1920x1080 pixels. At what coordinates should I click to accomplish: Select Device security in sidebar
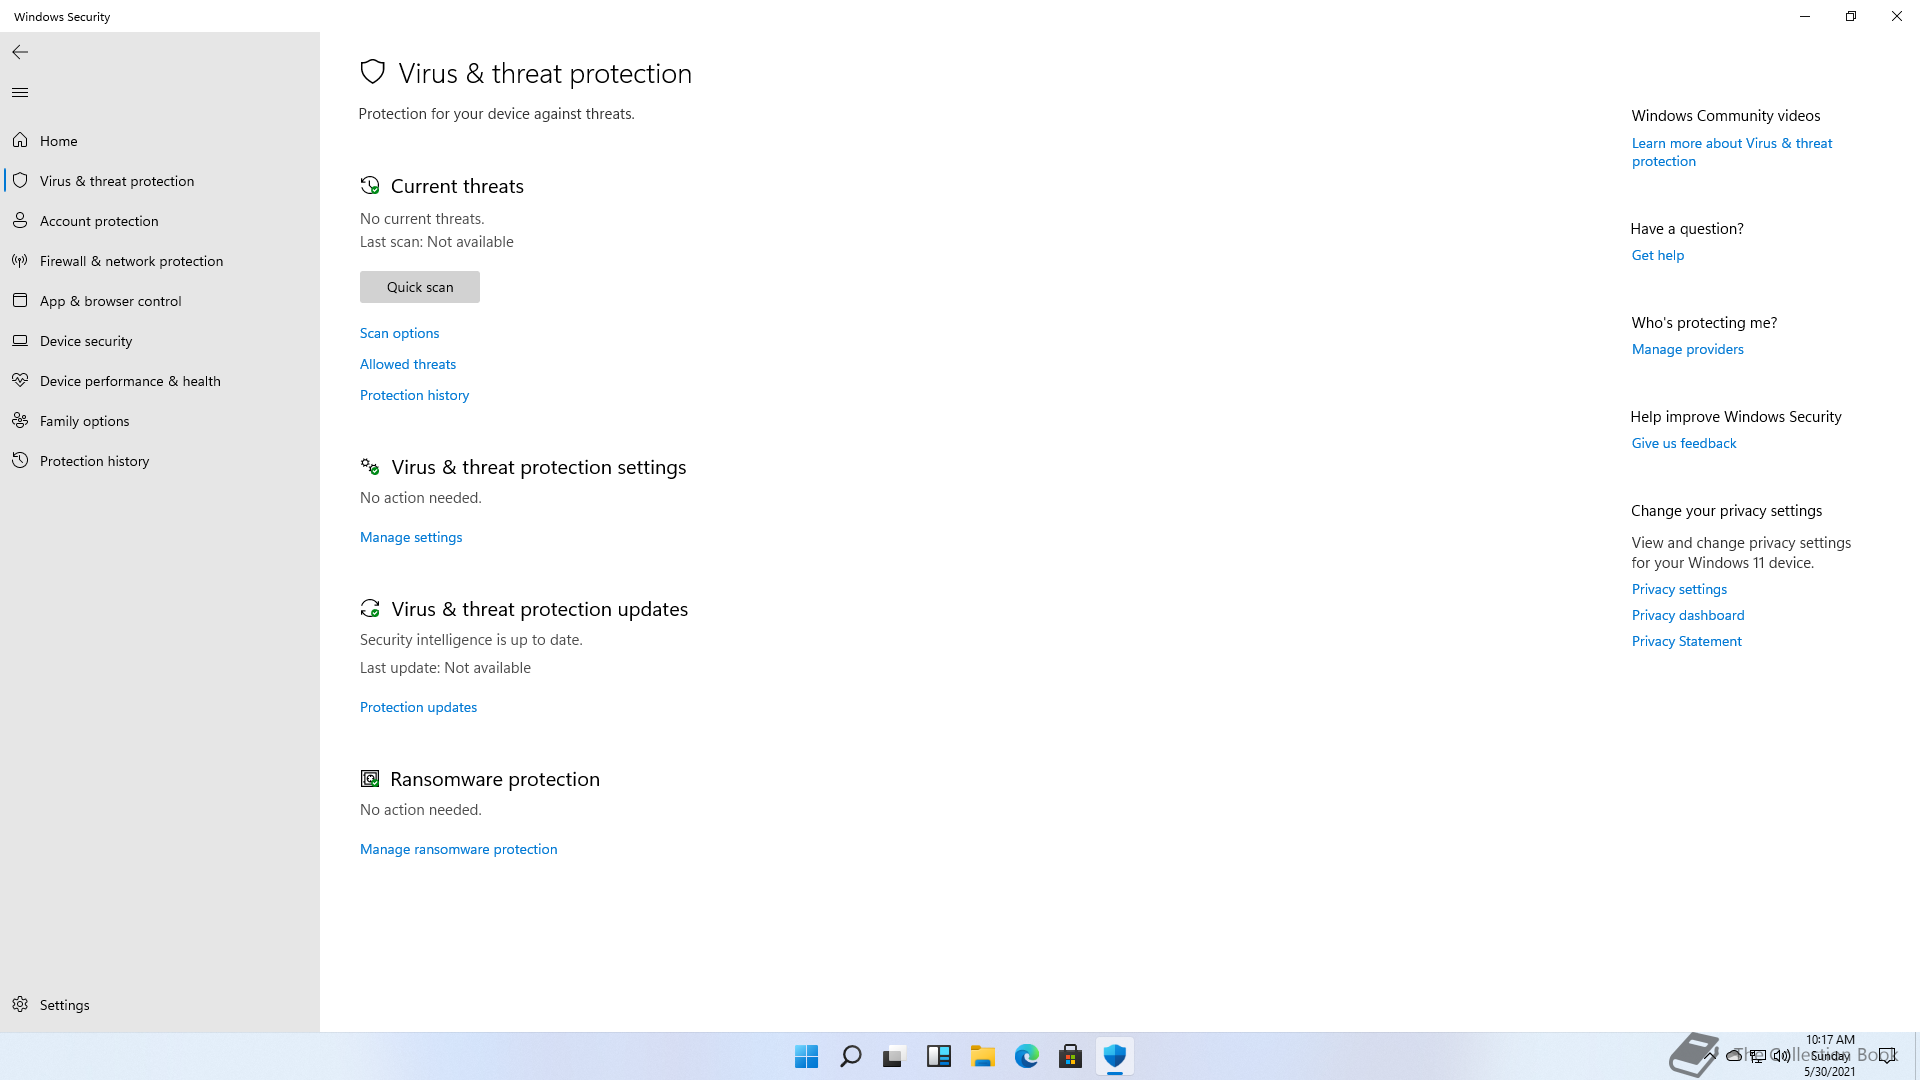pos(160,340)
